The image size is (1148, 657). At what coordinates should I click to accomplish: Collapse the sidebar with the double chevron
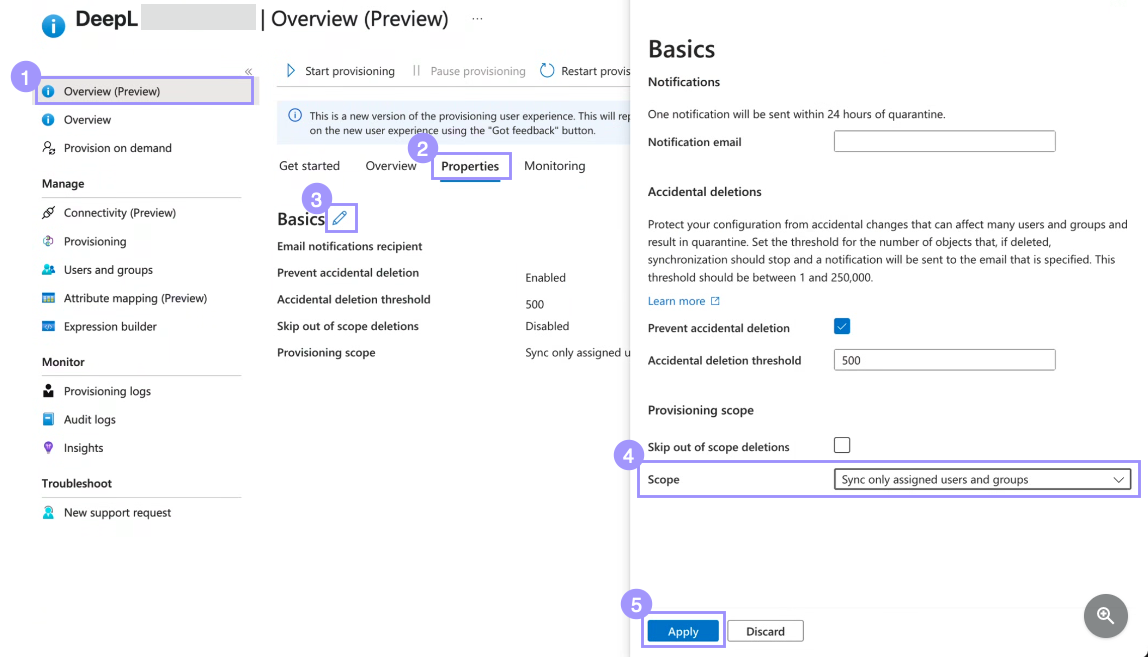click(247, 70)
